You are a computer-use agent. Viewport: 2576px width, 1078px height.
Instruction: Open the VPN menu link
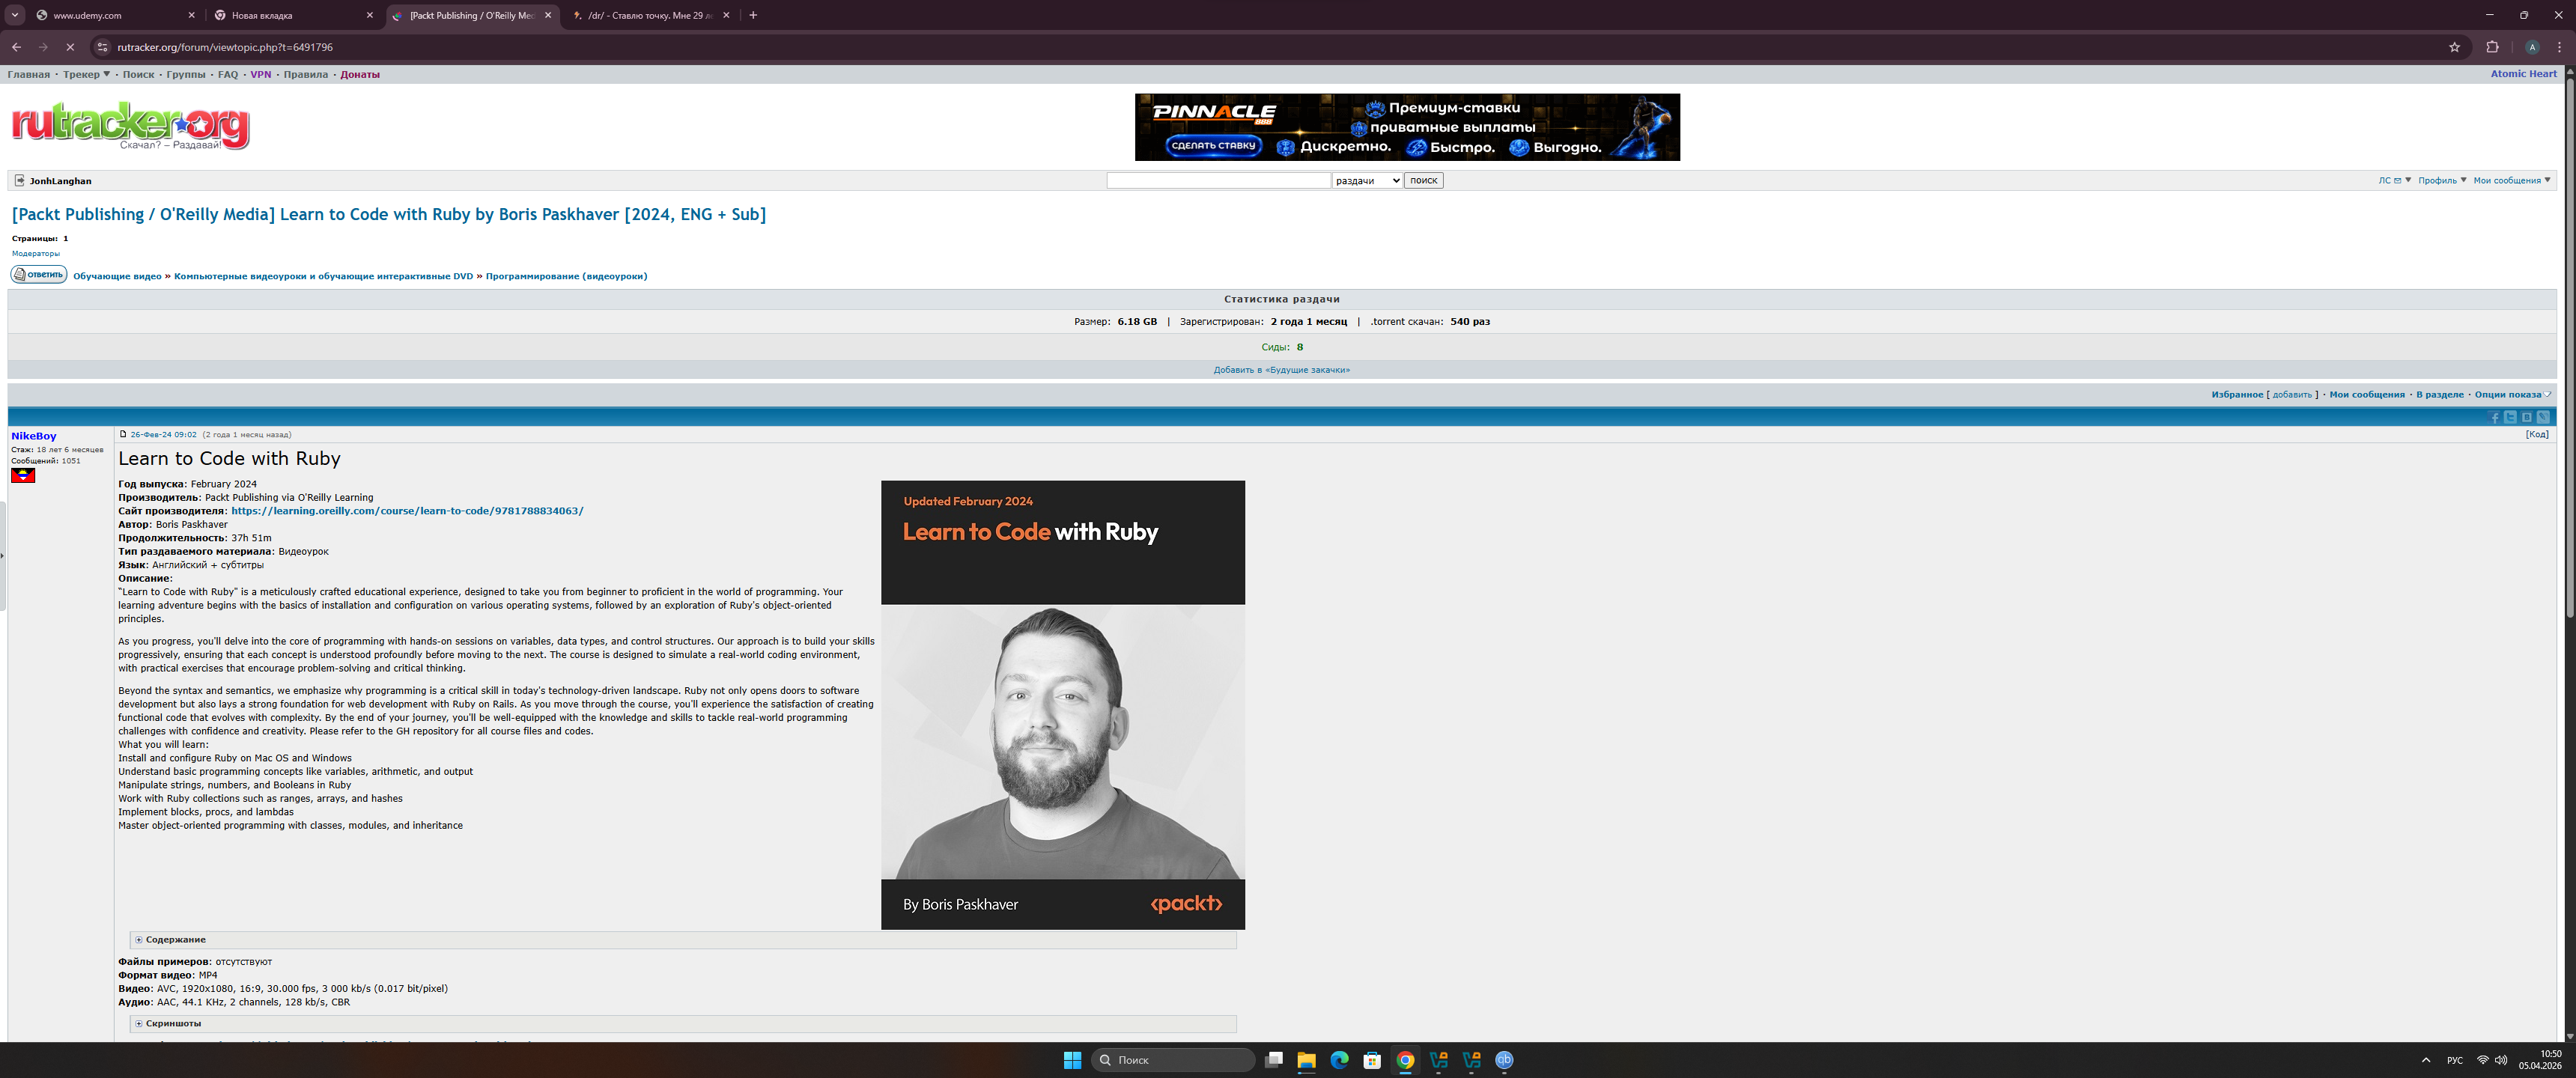click(x=261, y=74)
